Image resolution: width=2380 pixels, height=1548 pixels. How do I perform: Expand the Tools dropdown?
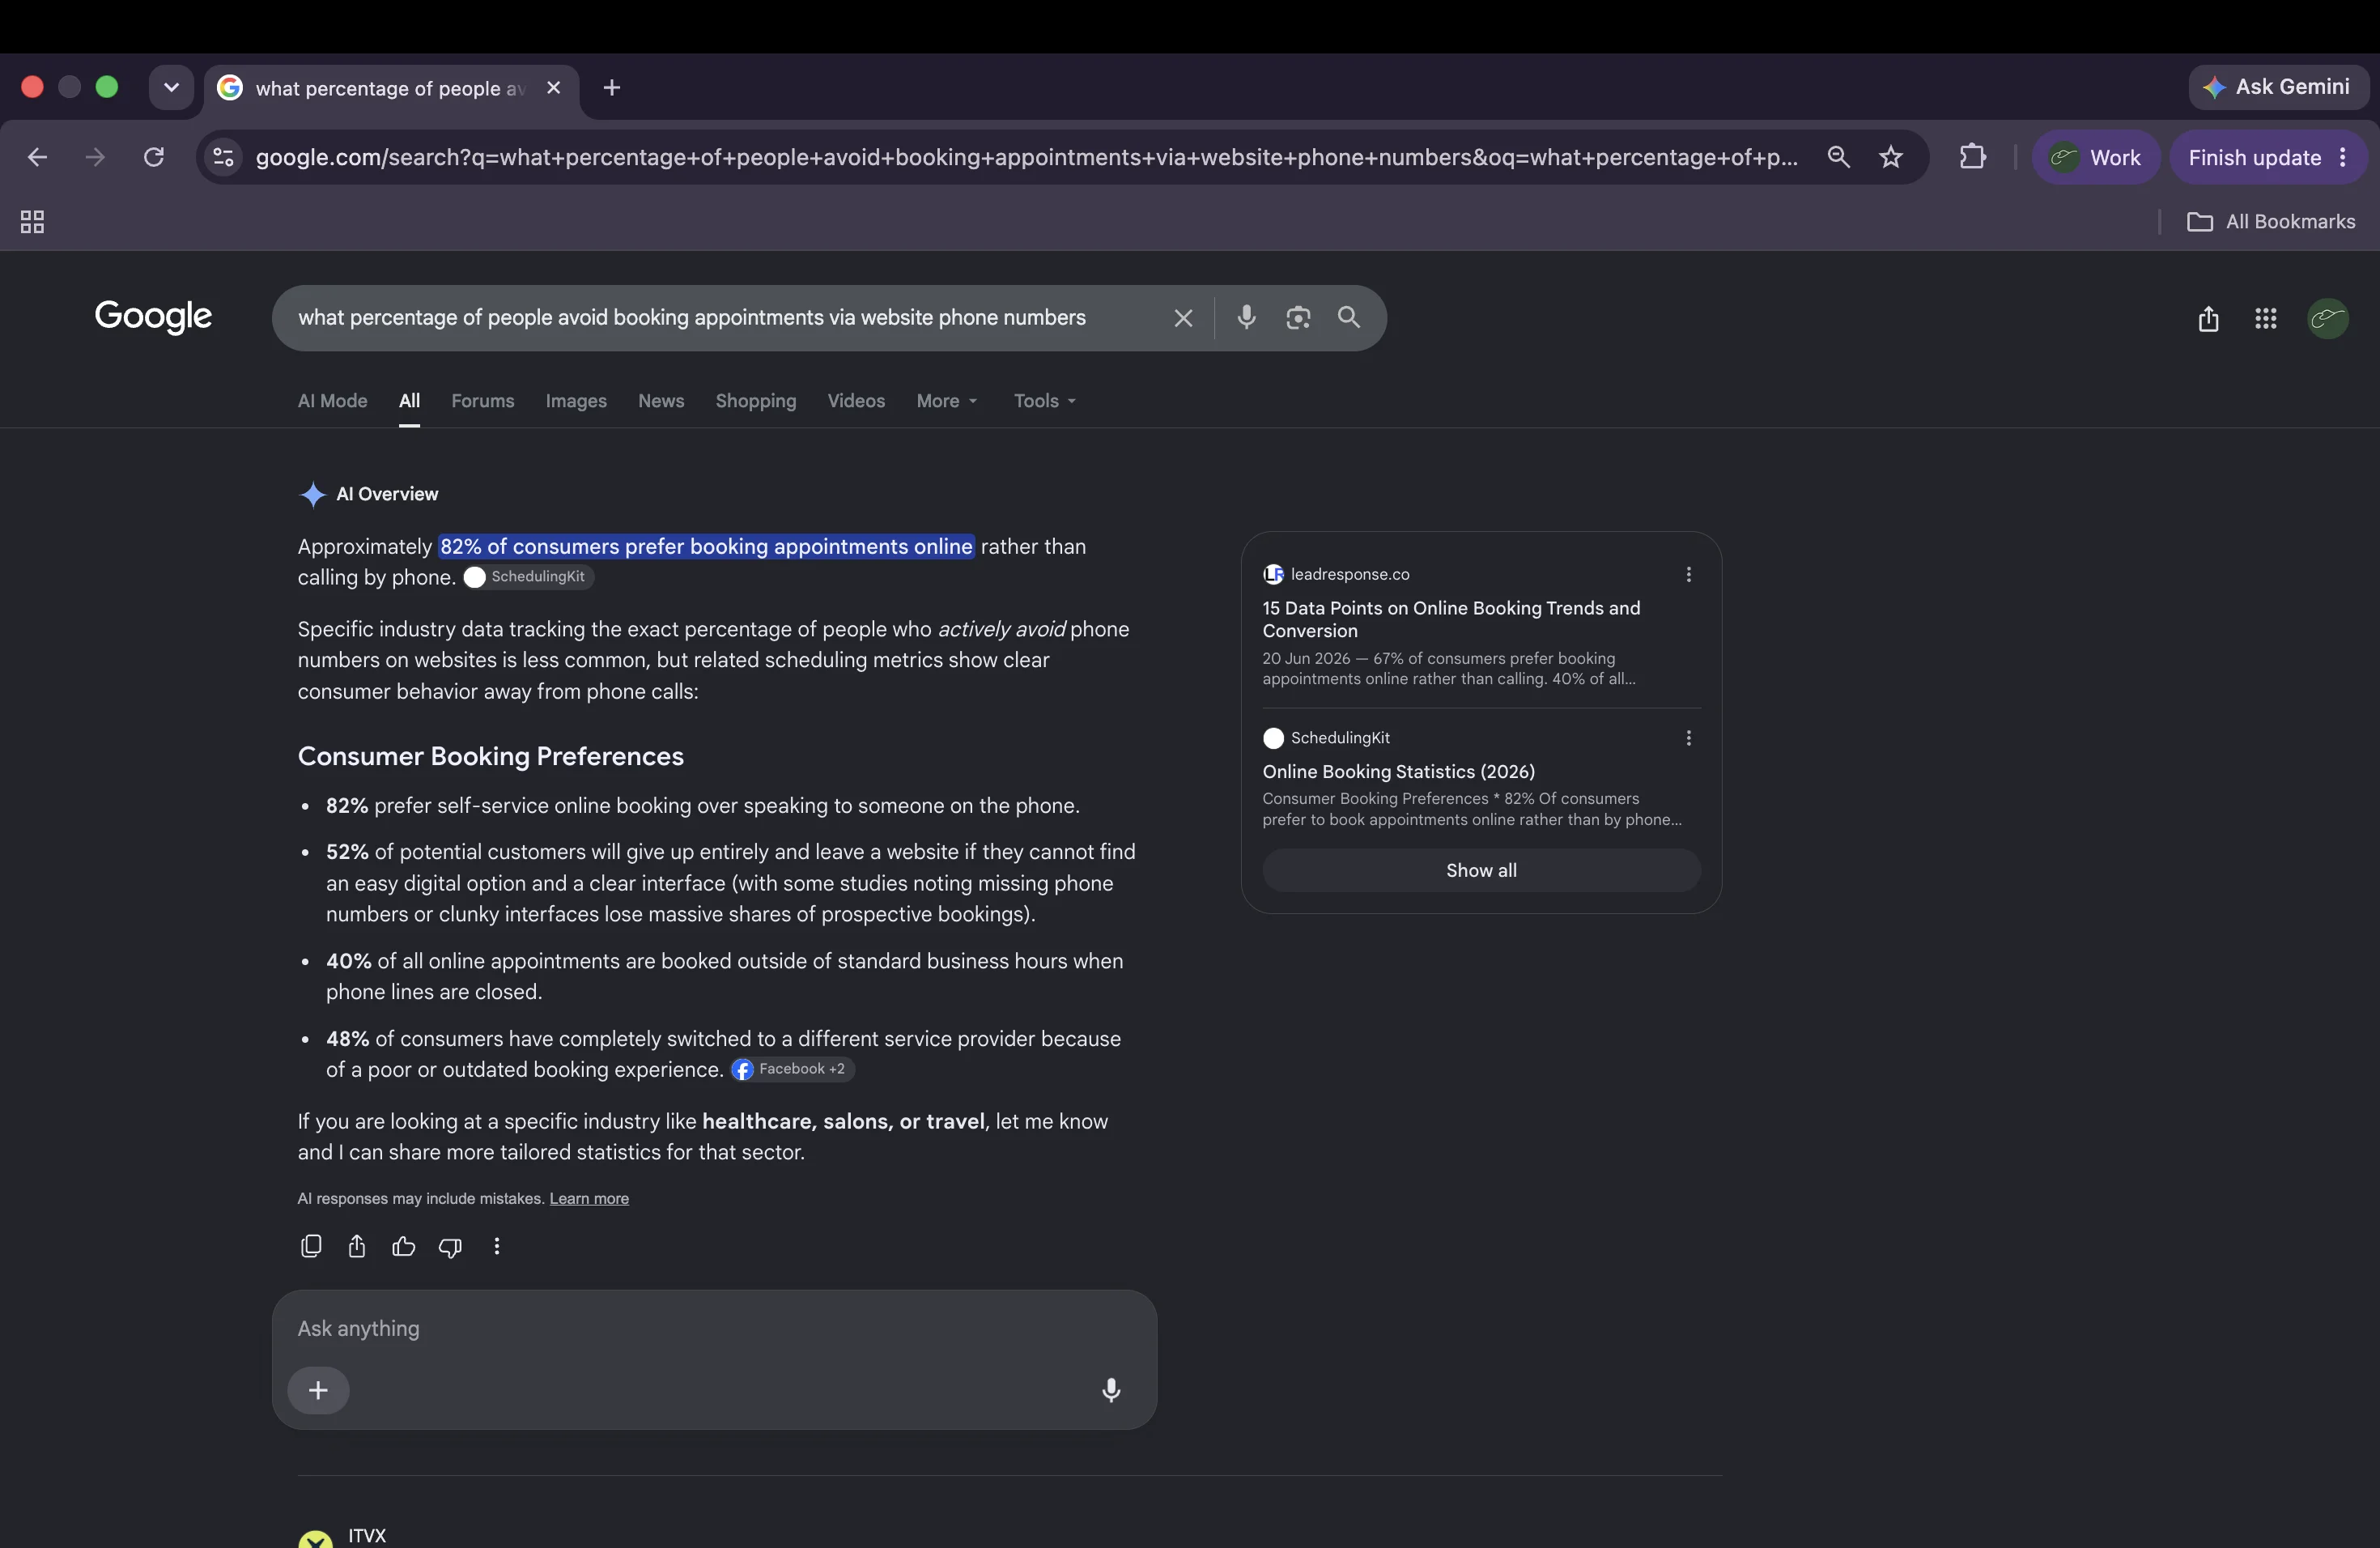tap(1044, 401)
